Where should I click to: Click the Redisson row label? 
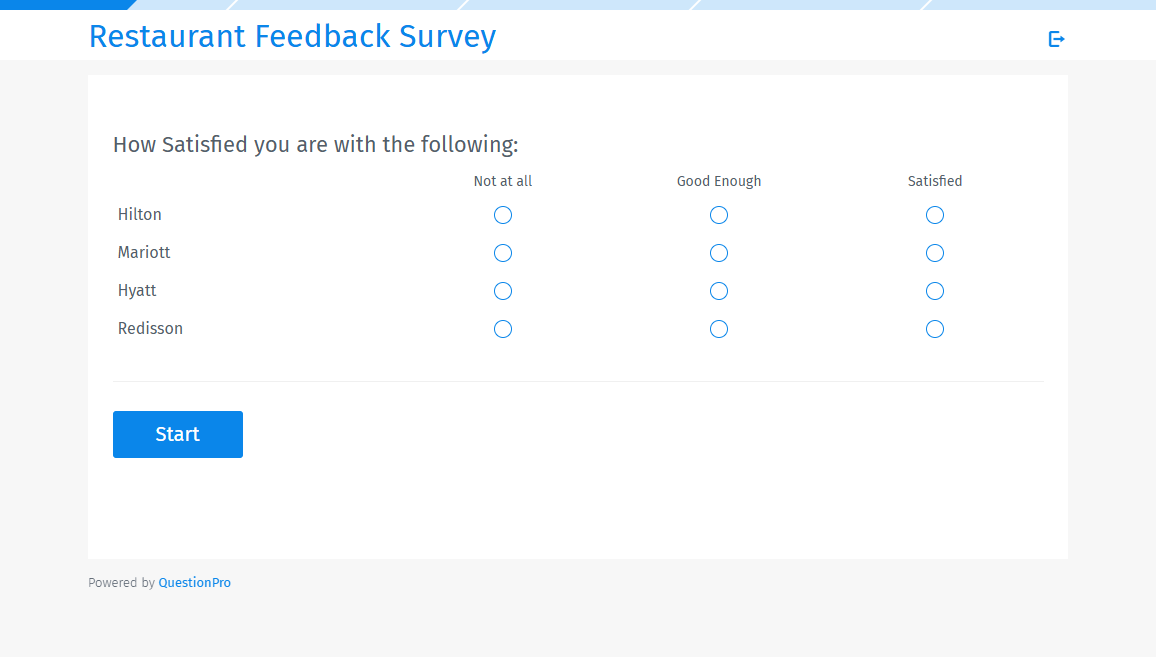click(x=150, y=328)
